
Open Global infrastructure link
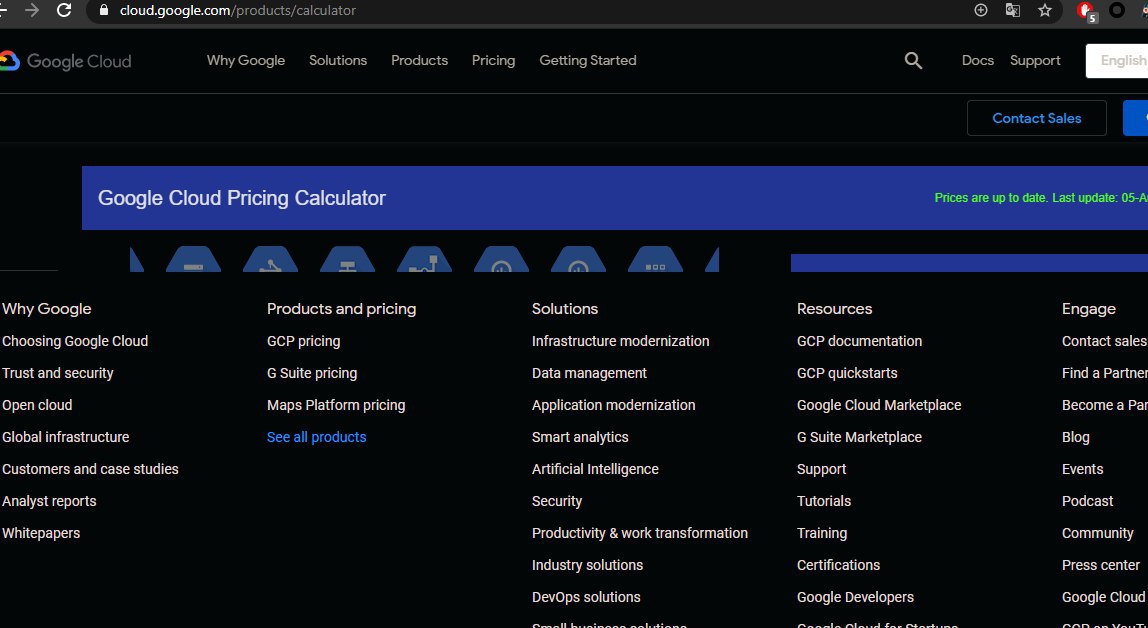pos(65,437)
